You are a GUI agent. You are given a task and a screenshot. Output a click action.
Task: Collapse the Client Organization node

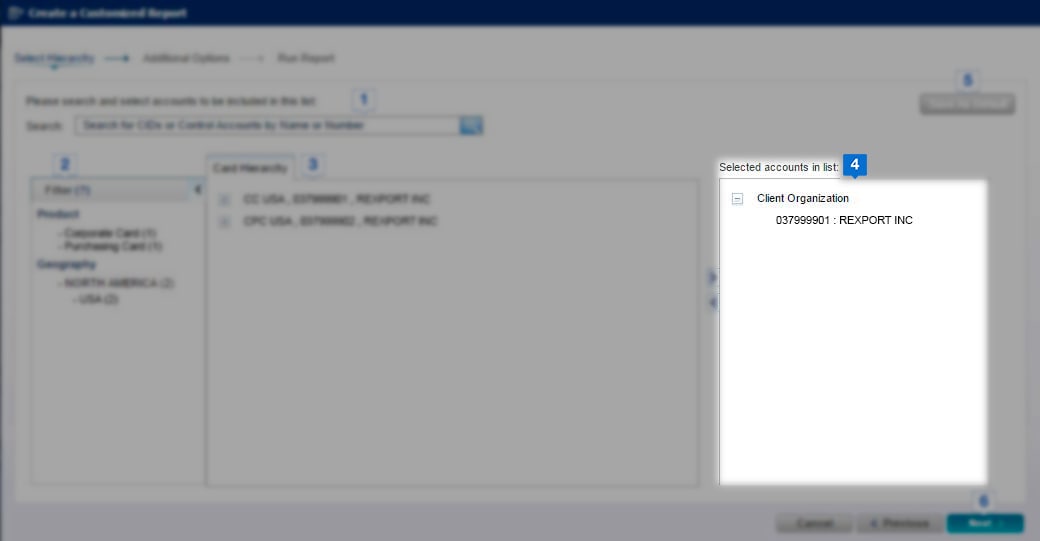point(737,198)
